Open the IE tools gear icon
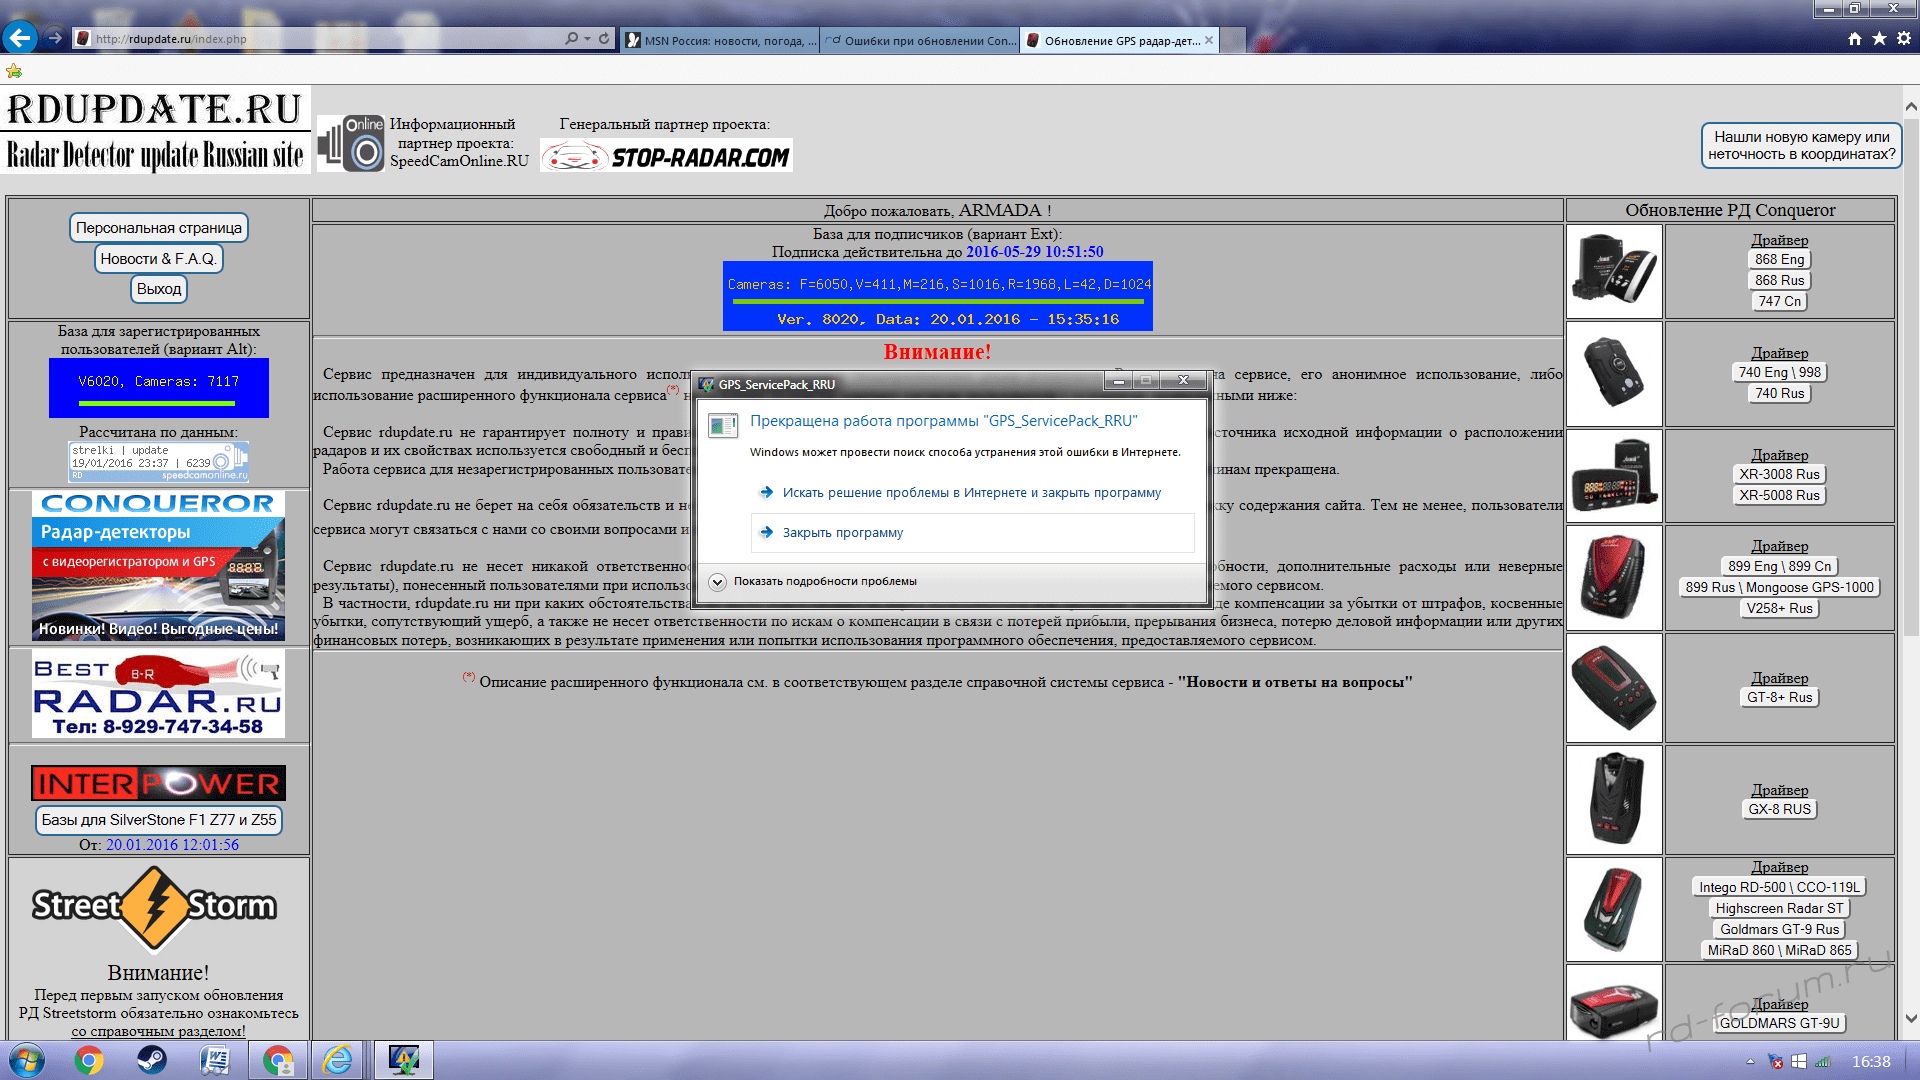Image resolution: width=1920 pixels, height=1080 pixels. [1903, 38]
